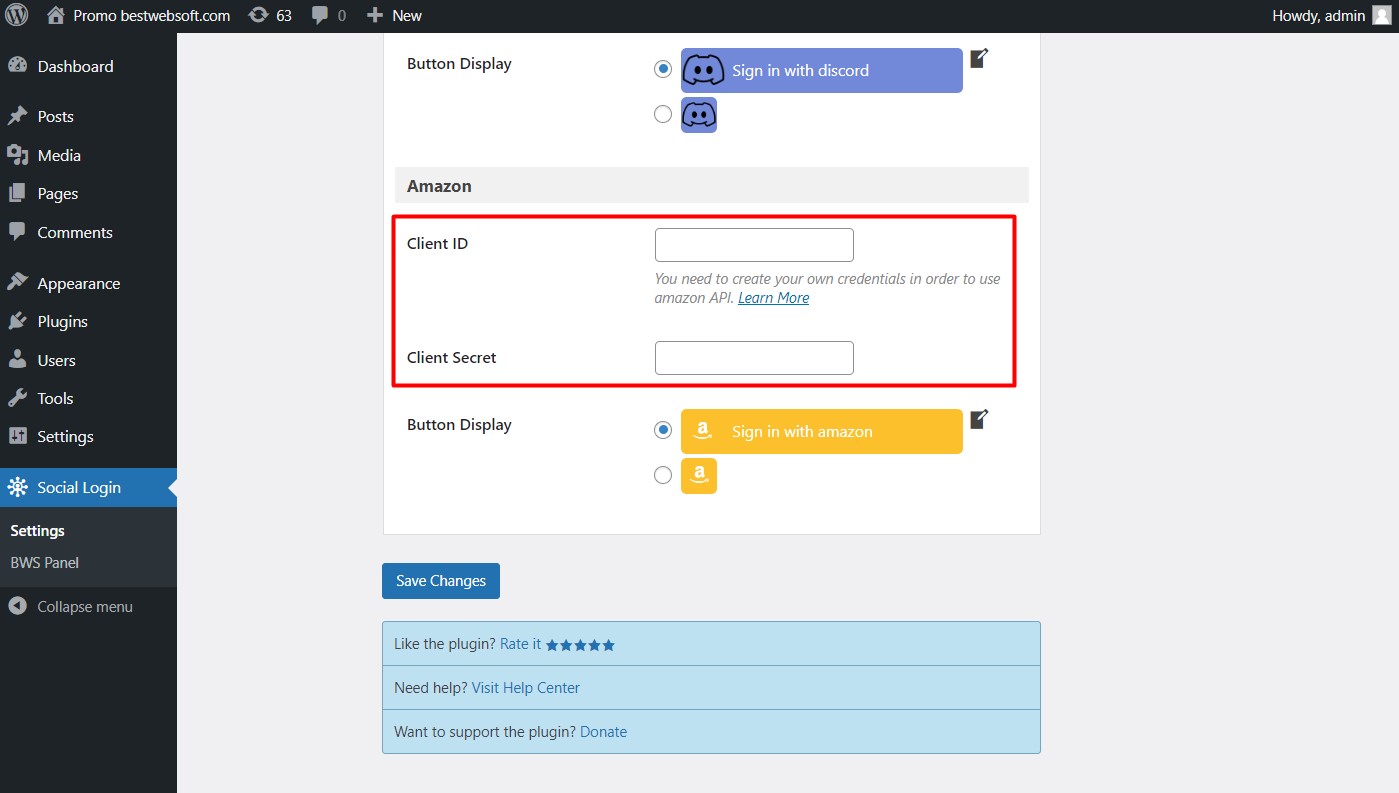Click the Rate it link
The width and height of the screenshot is (1399, 793).
(x=520, y=644)
